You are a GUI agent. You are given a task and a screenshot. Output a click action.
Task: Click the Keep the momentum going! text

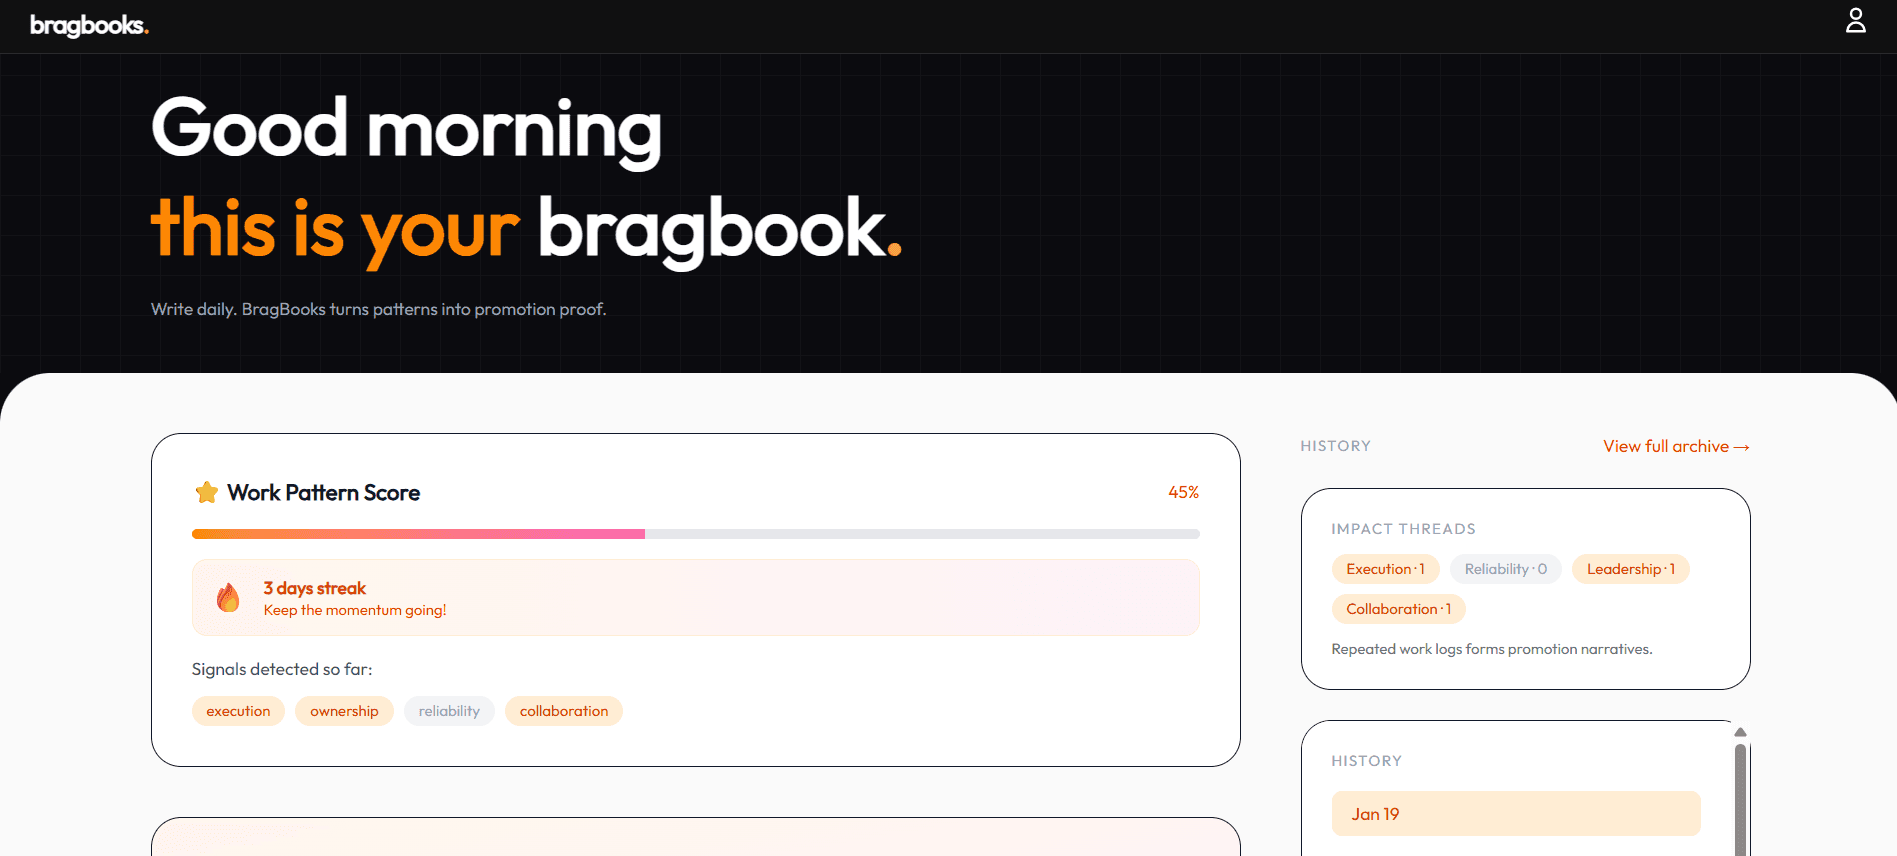(355, 610)
